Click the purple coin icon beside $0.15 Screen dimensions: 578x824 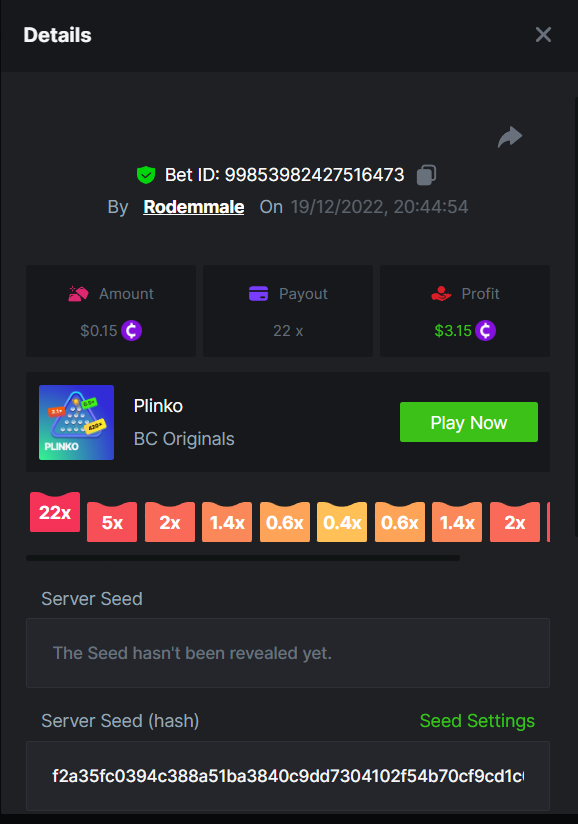[131, 331]
